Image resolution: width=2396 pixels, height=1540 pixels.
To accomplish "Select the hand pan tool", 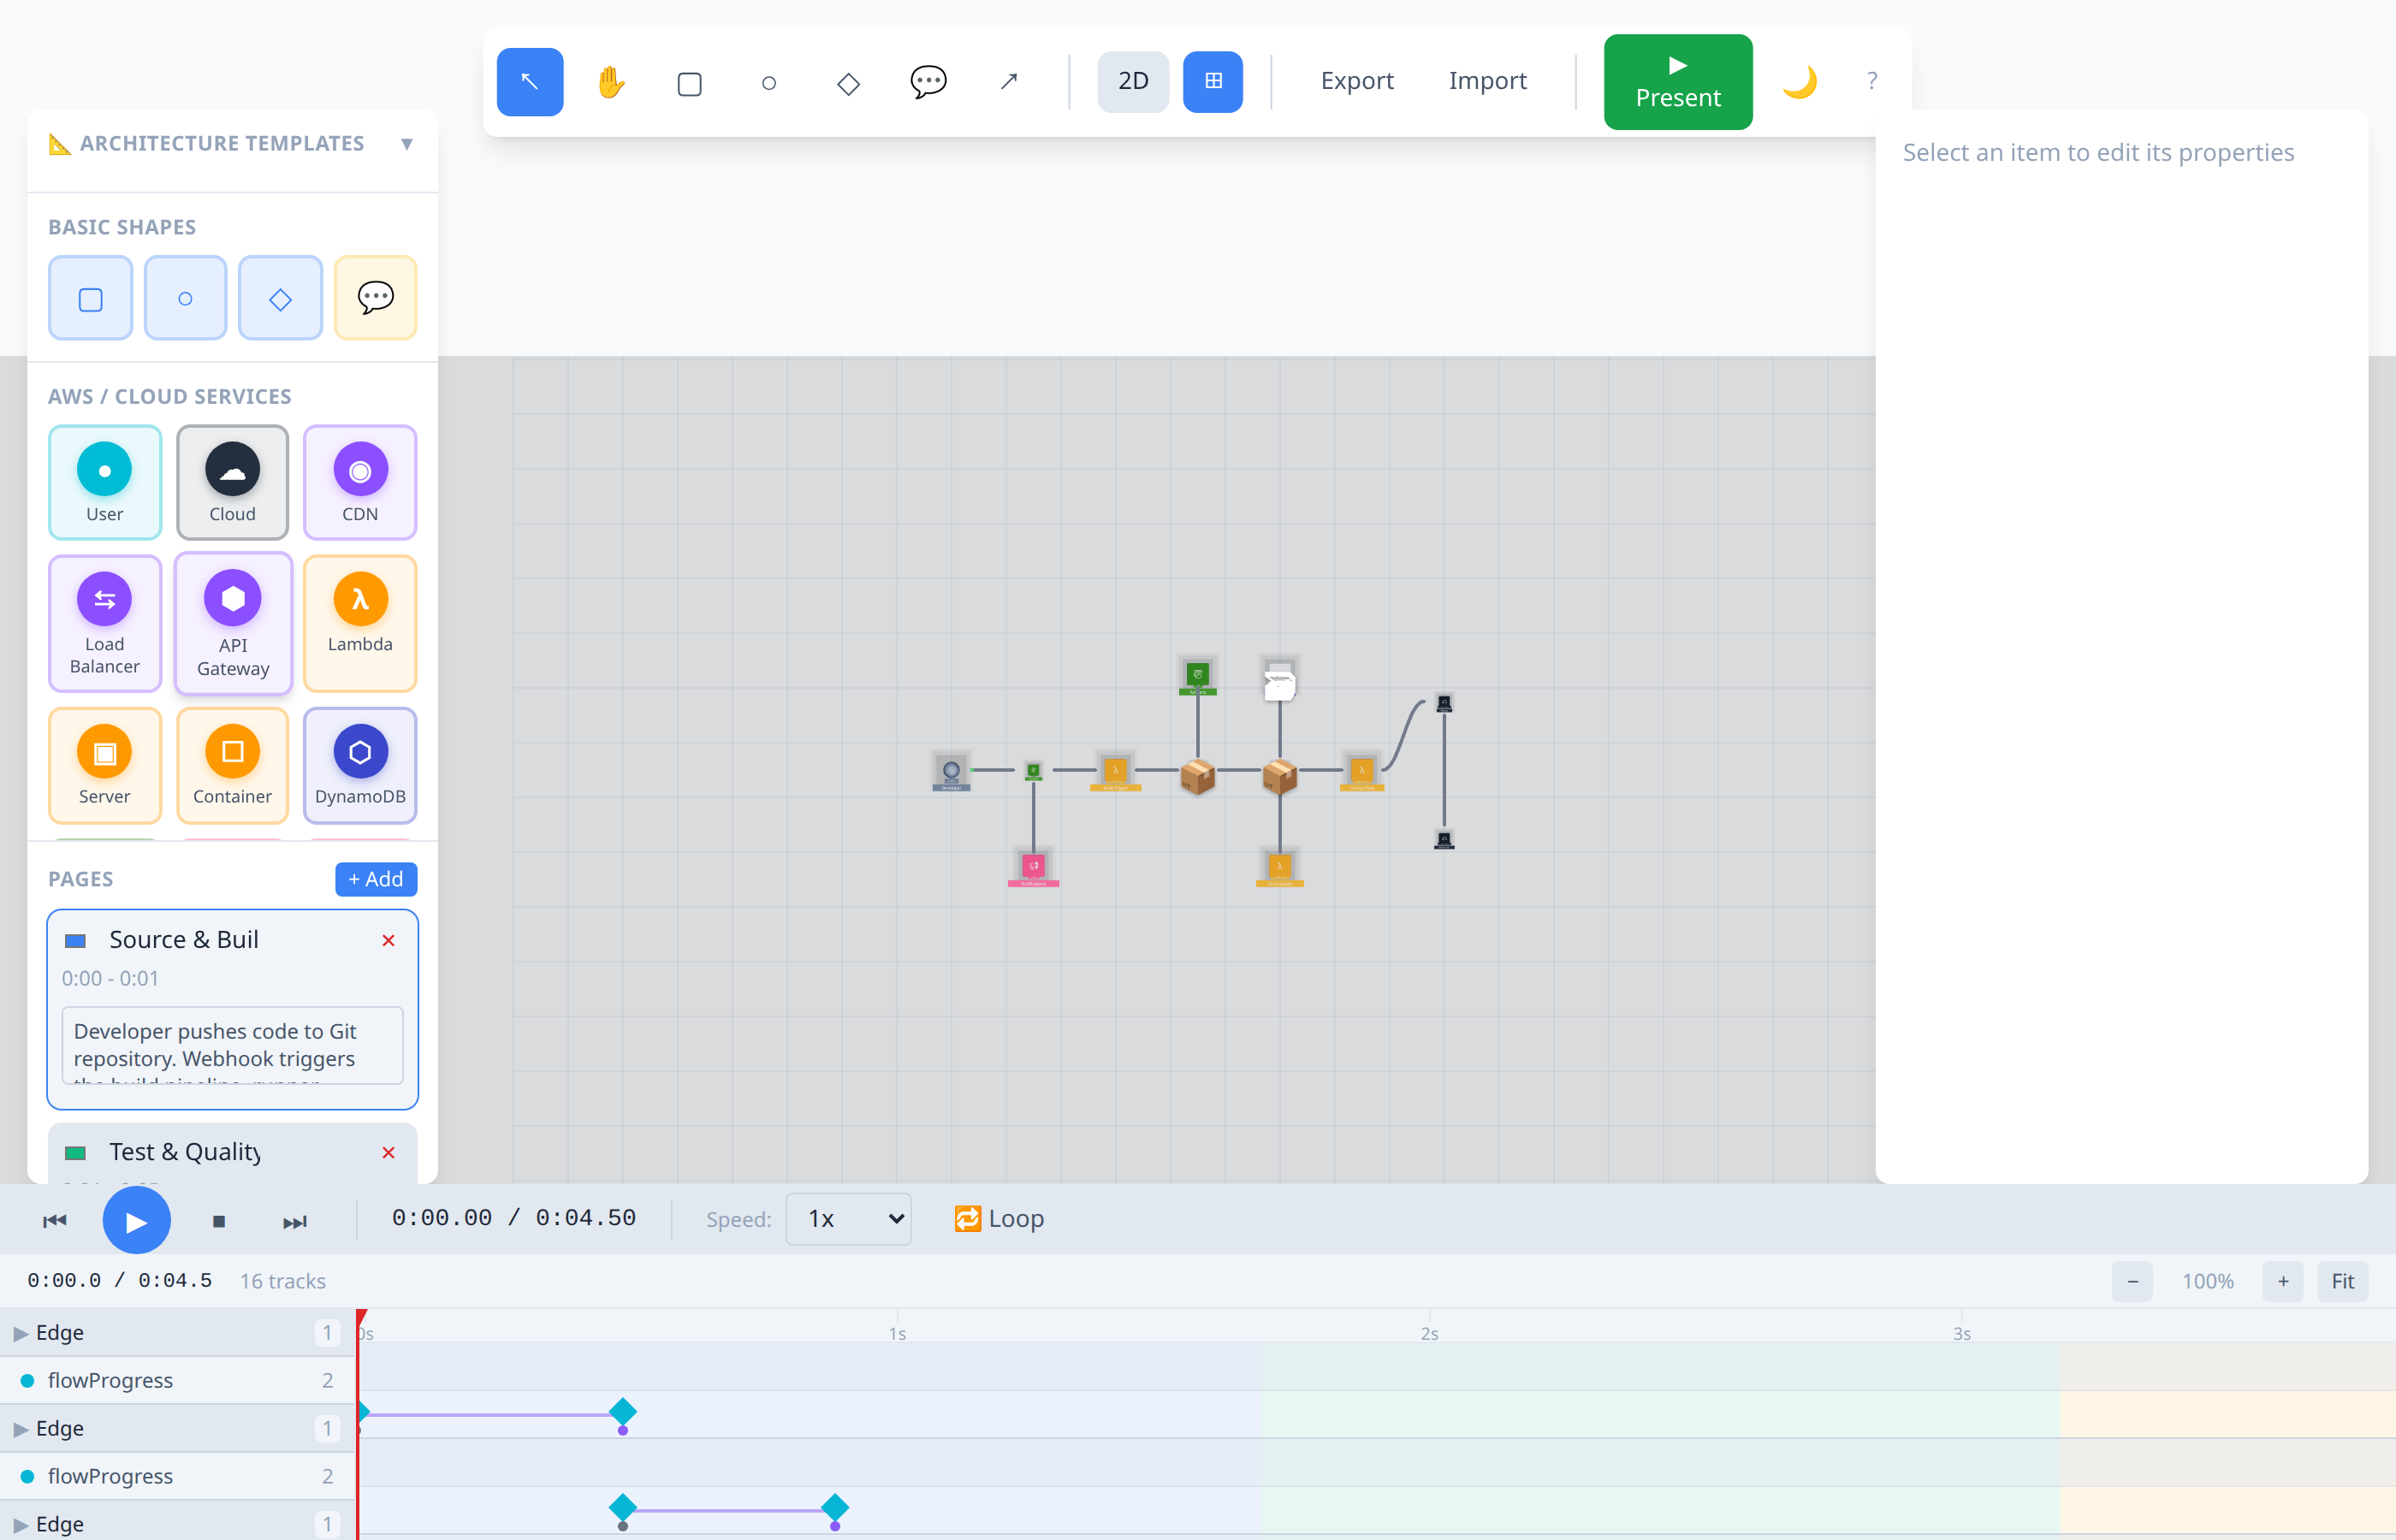I will click(x=610, y=82).
